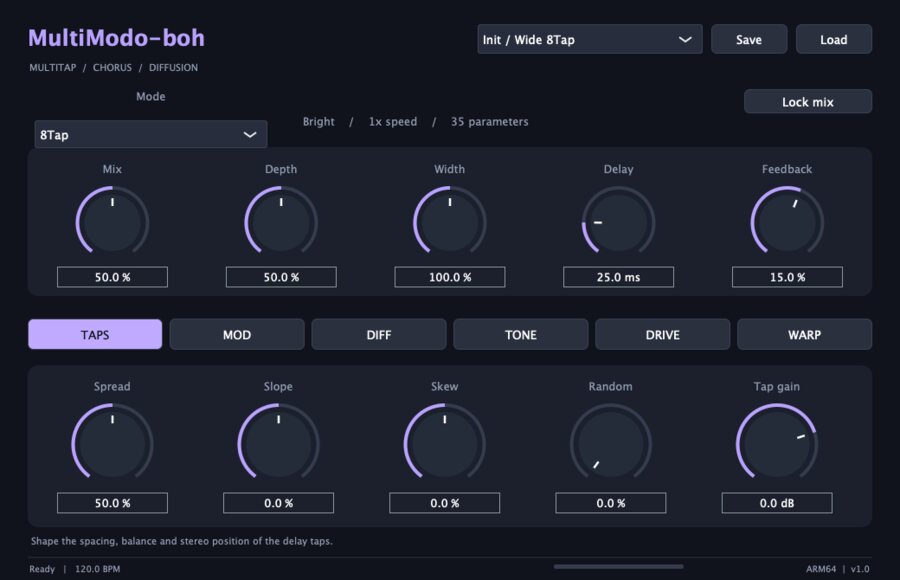900x580 pixels.
Task: Select the Feedback value field showing 15.0 %
Action: [x=788, y=277]
